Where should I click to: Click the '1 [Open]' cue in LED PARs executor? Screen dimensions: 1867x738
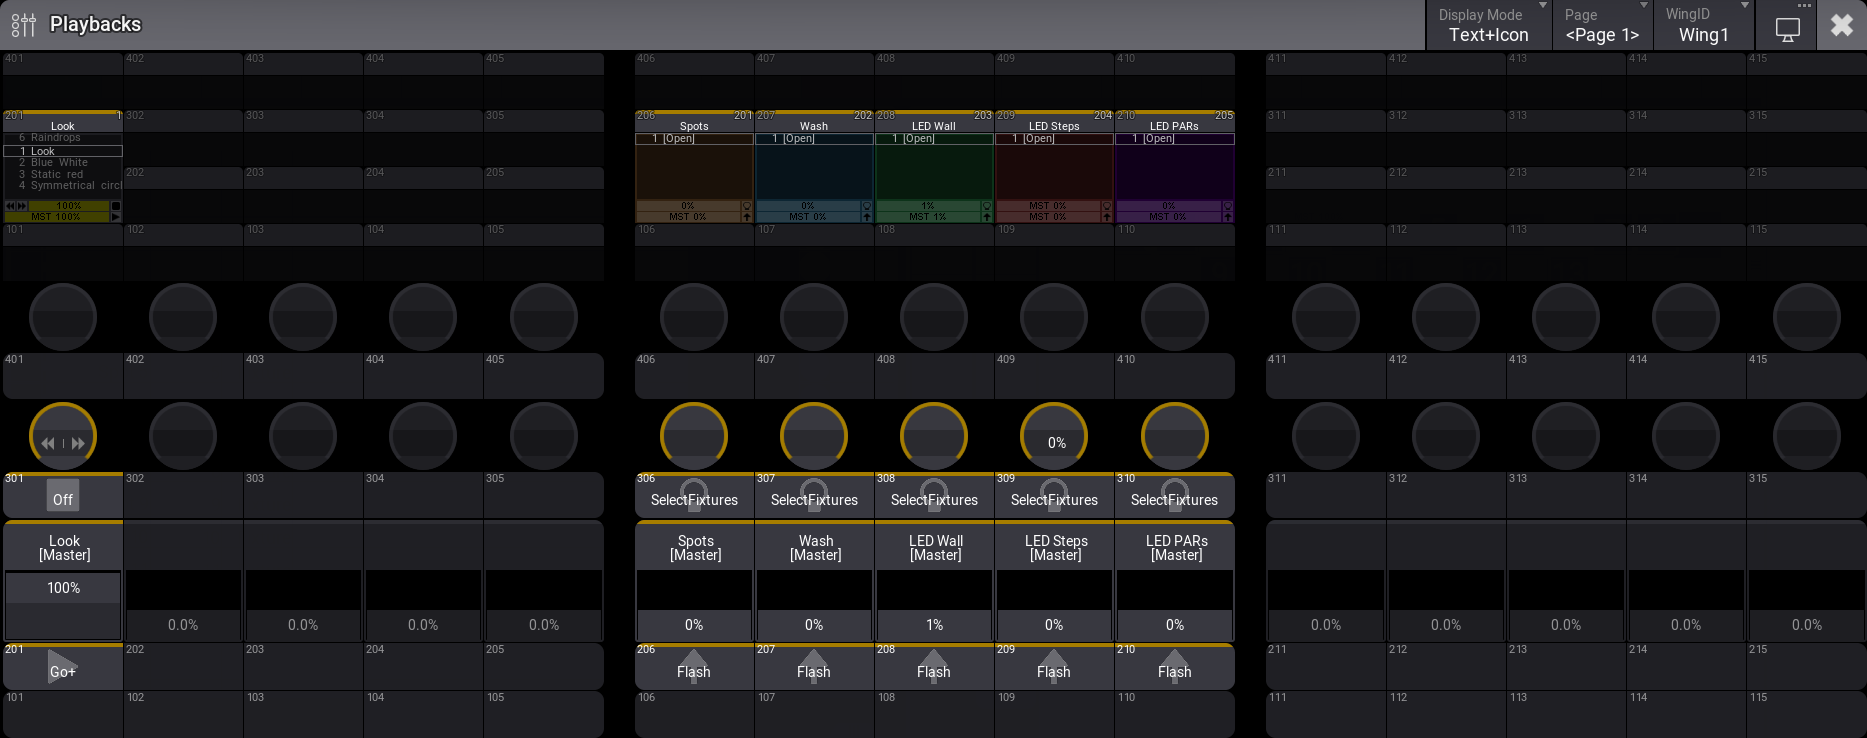click(x=1174, y=139)
